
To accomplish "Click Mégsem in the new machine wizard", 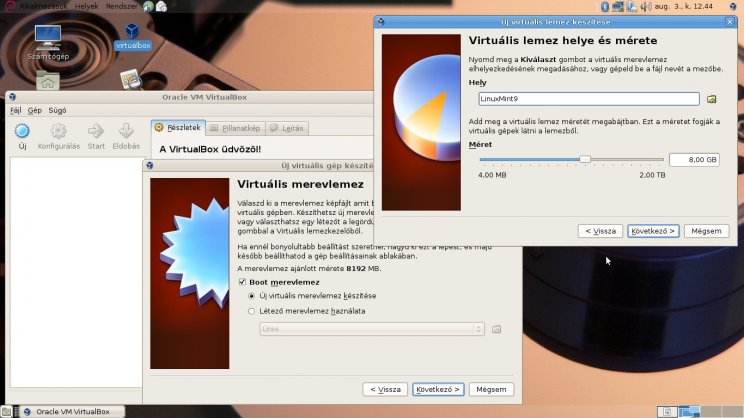I will pos(491,390).
